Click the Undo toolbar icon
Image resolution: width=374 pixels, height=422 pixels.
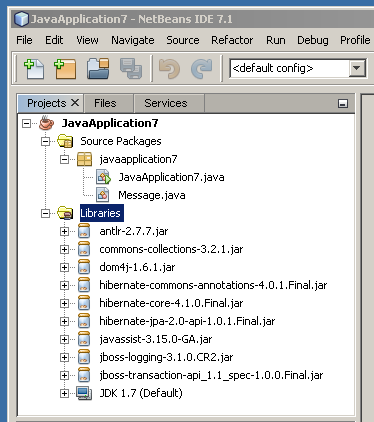(x=170, y=69)
